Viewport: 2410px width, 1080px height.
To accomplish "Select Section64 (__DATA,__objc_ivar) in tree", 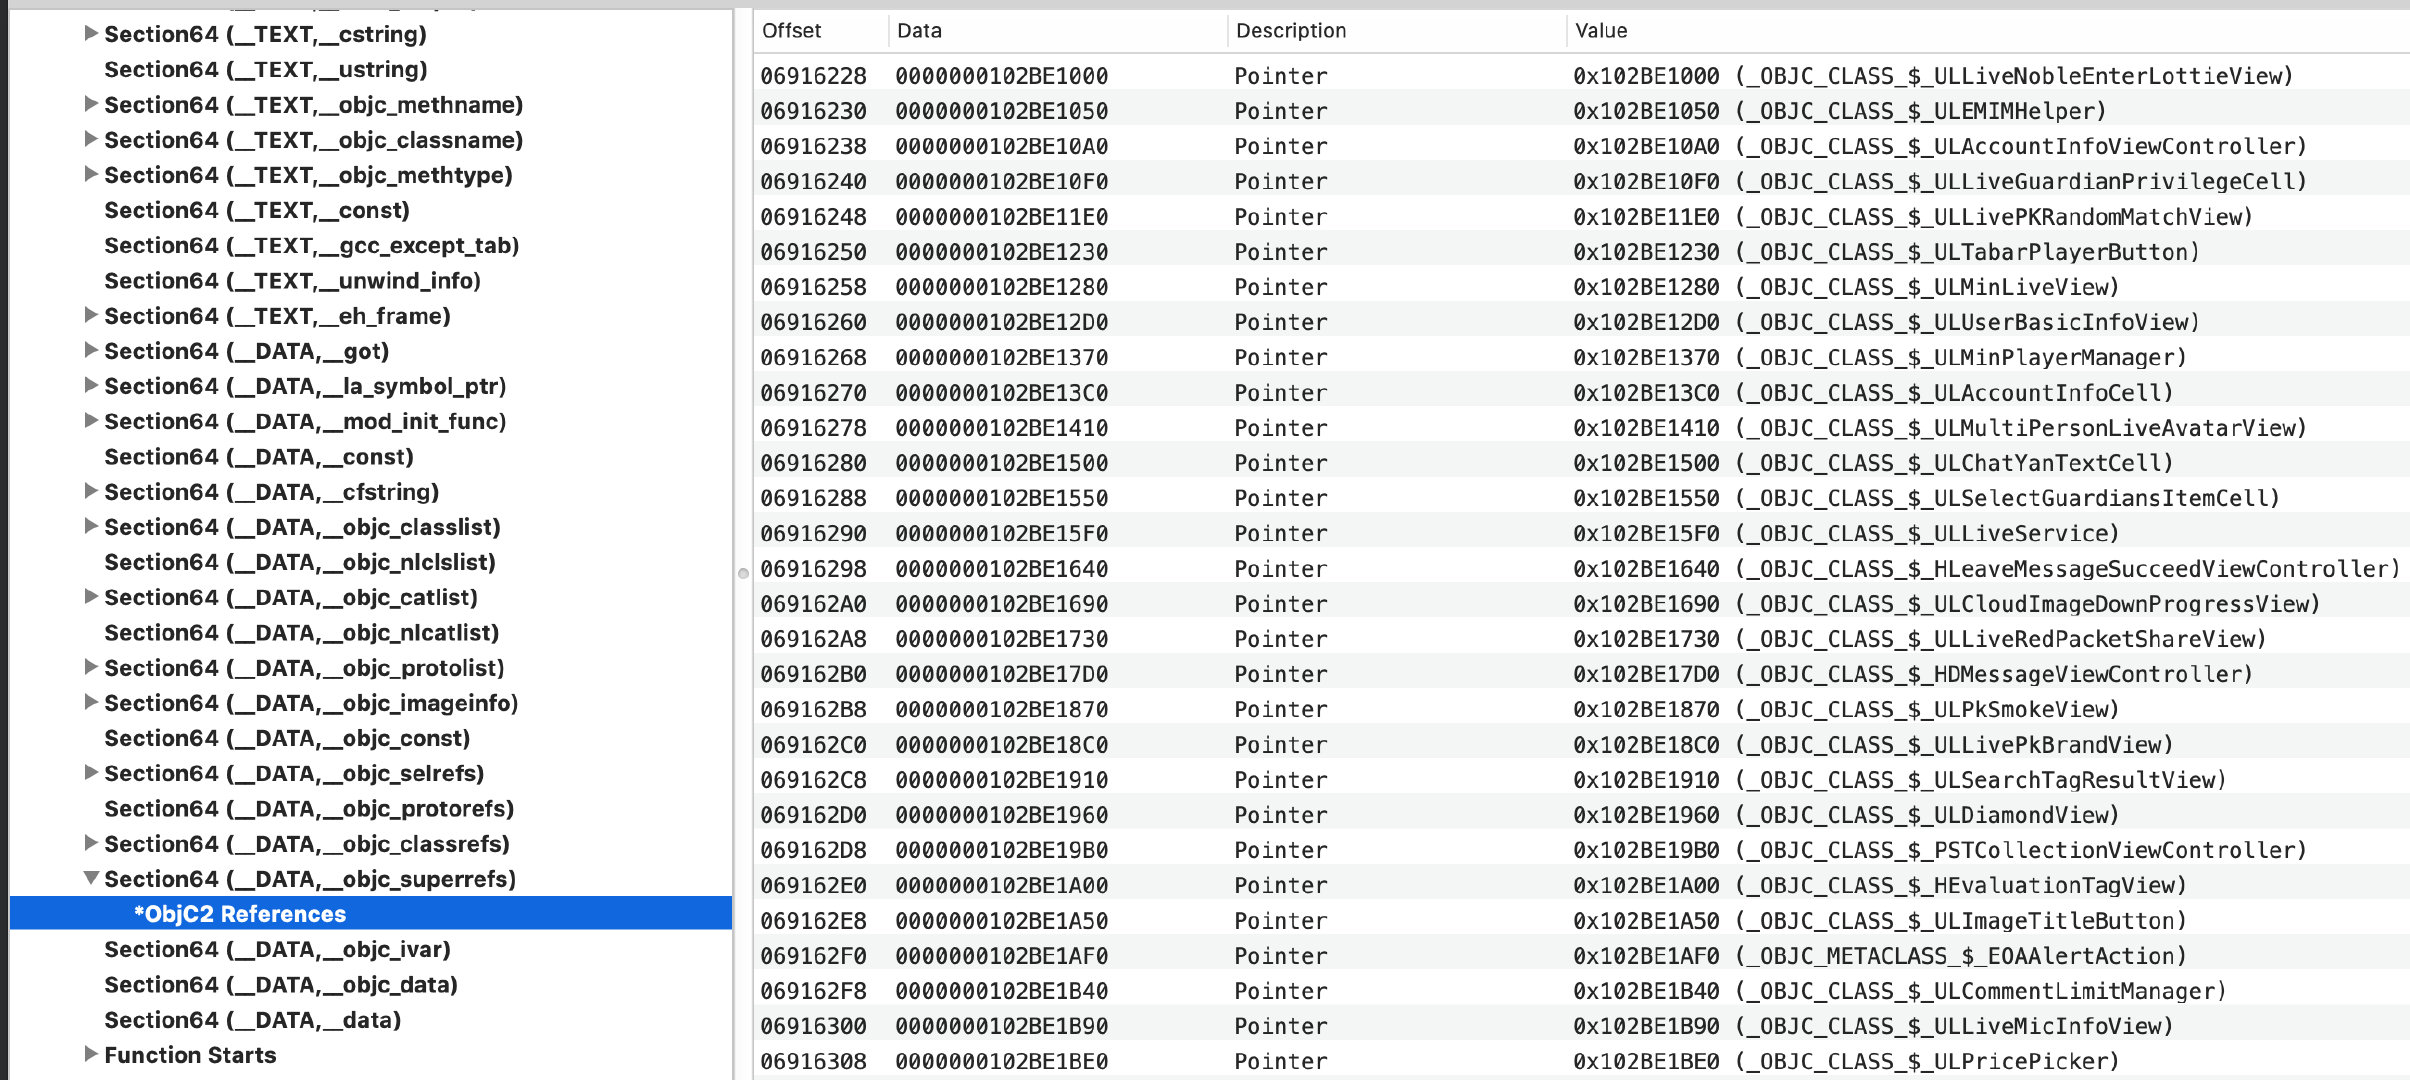I will click(277, 949).
